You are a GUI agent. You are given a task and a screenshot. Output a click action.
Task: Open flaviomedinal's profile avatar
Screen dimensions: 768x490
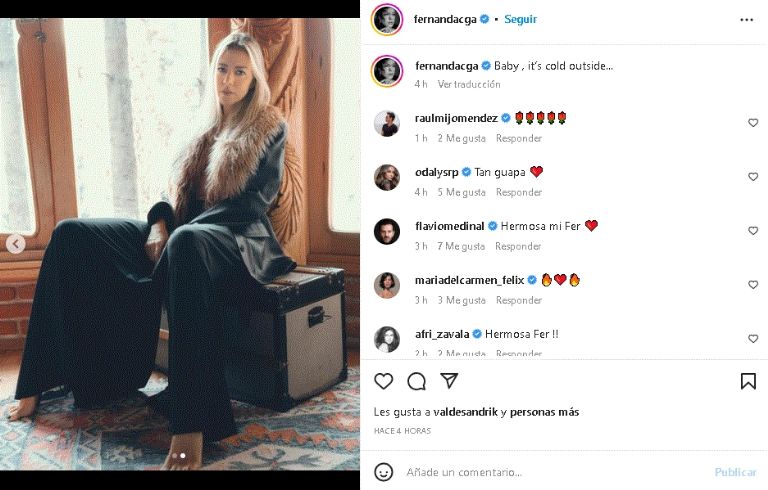[x=387, y=232]
